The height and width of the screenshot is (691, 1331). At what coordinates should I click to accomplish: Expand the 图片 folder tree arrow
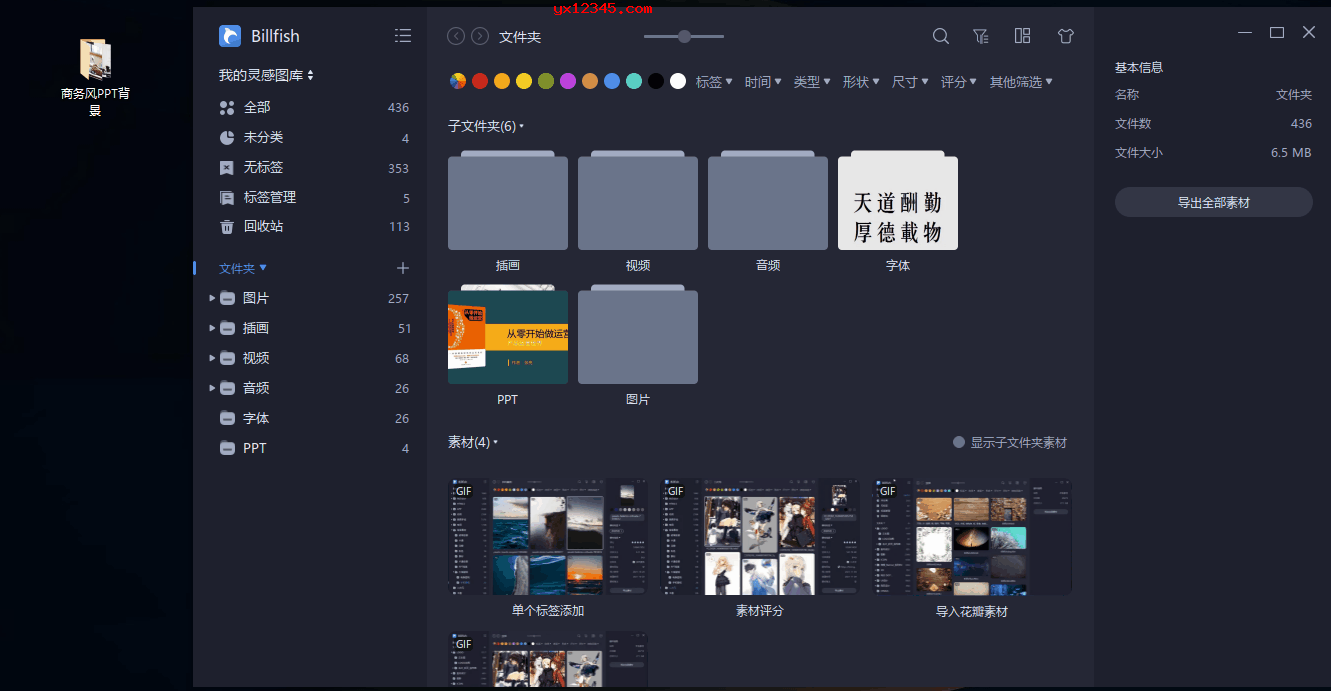tap(212, 298)
